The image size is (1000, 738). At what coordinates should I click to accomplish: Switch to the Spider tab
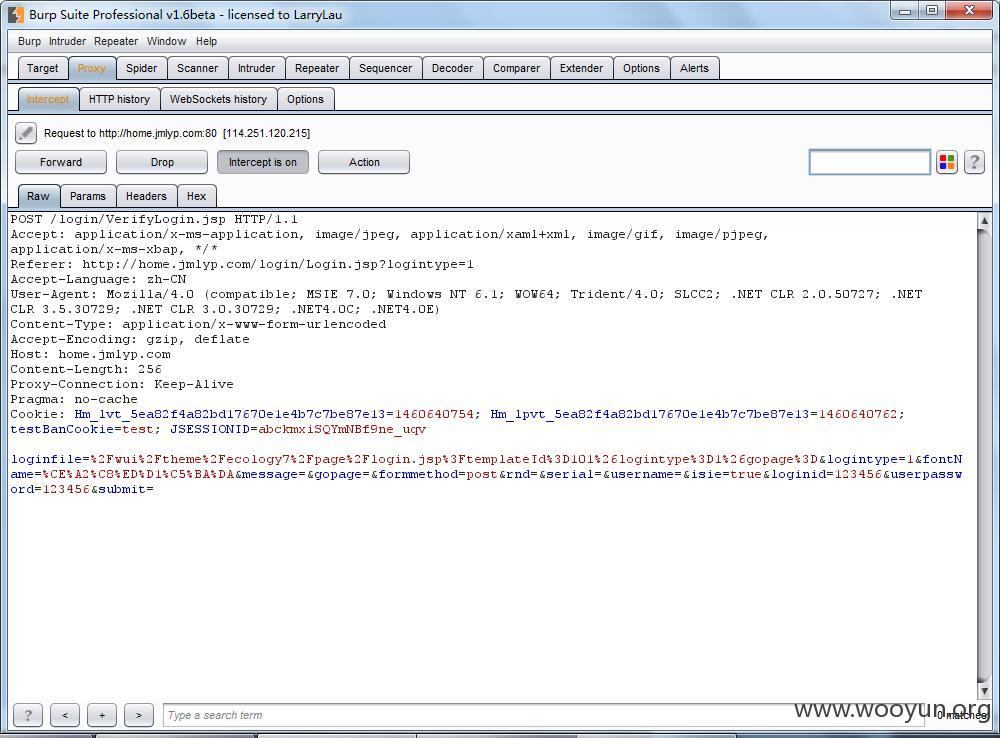[142, 68]
